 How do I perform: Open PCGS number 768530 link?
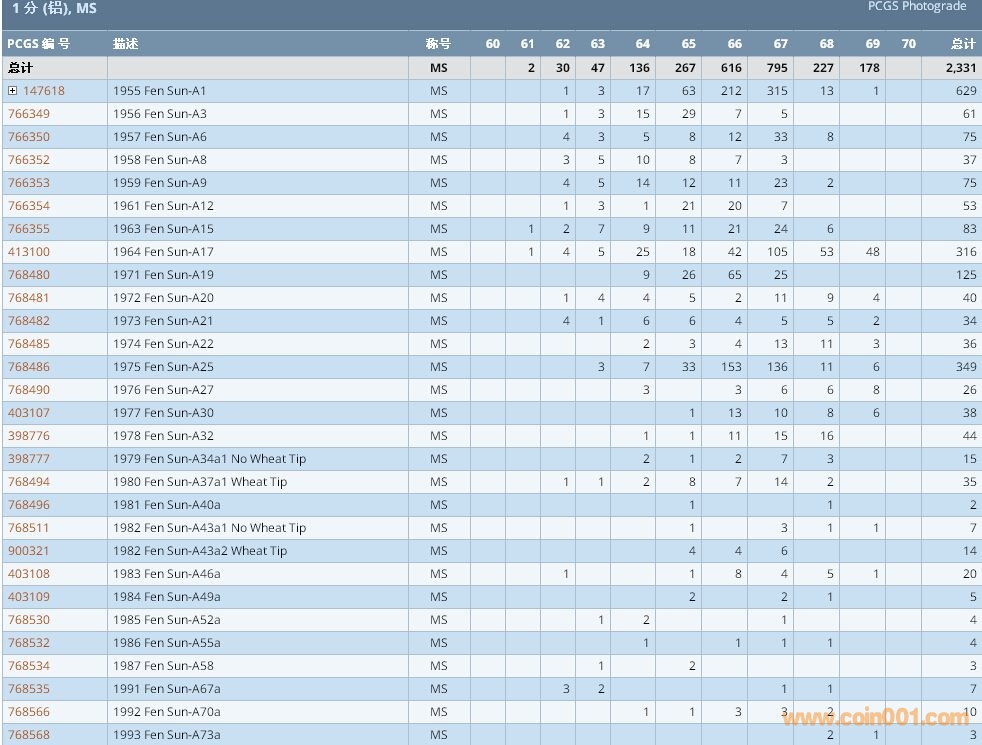click(x=29, y=620)
